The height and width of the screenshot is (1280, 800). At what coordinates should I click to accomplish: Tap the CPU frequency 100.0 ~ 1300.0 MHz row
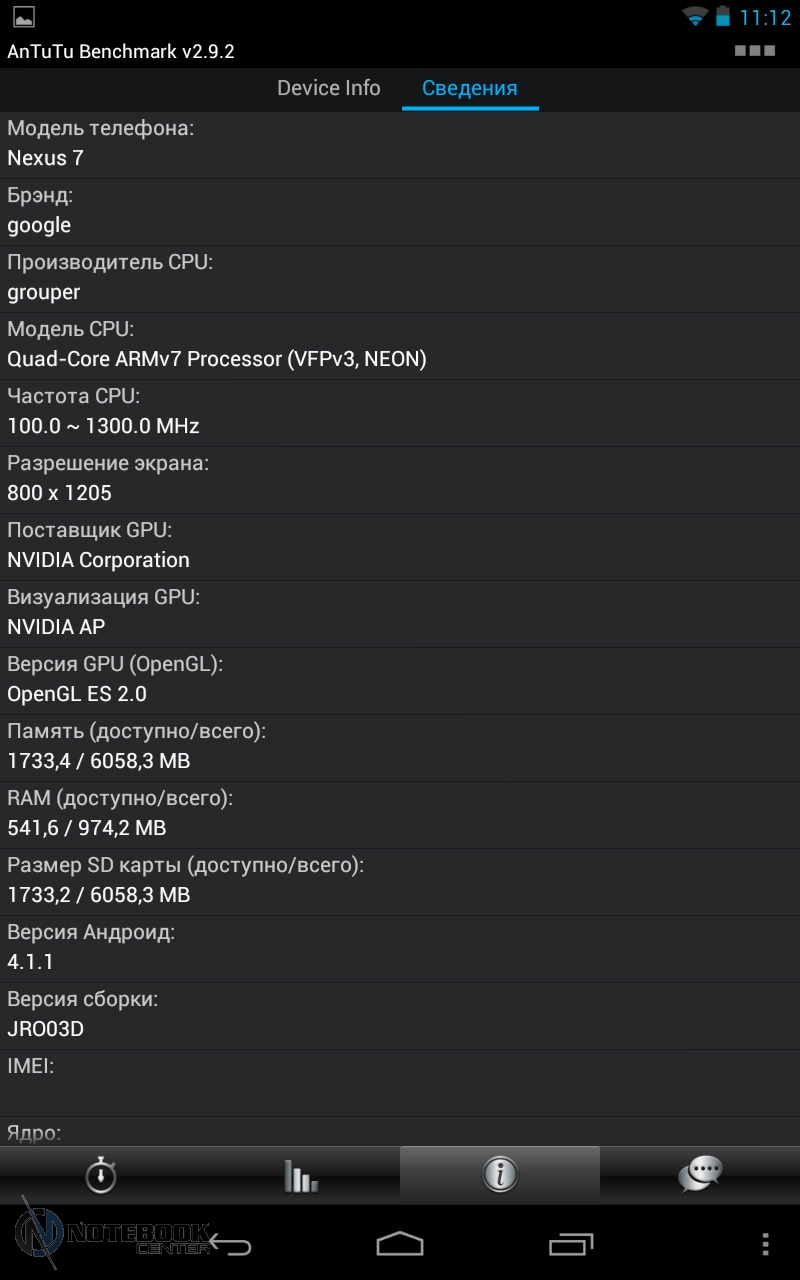click(x=400, y=413)
